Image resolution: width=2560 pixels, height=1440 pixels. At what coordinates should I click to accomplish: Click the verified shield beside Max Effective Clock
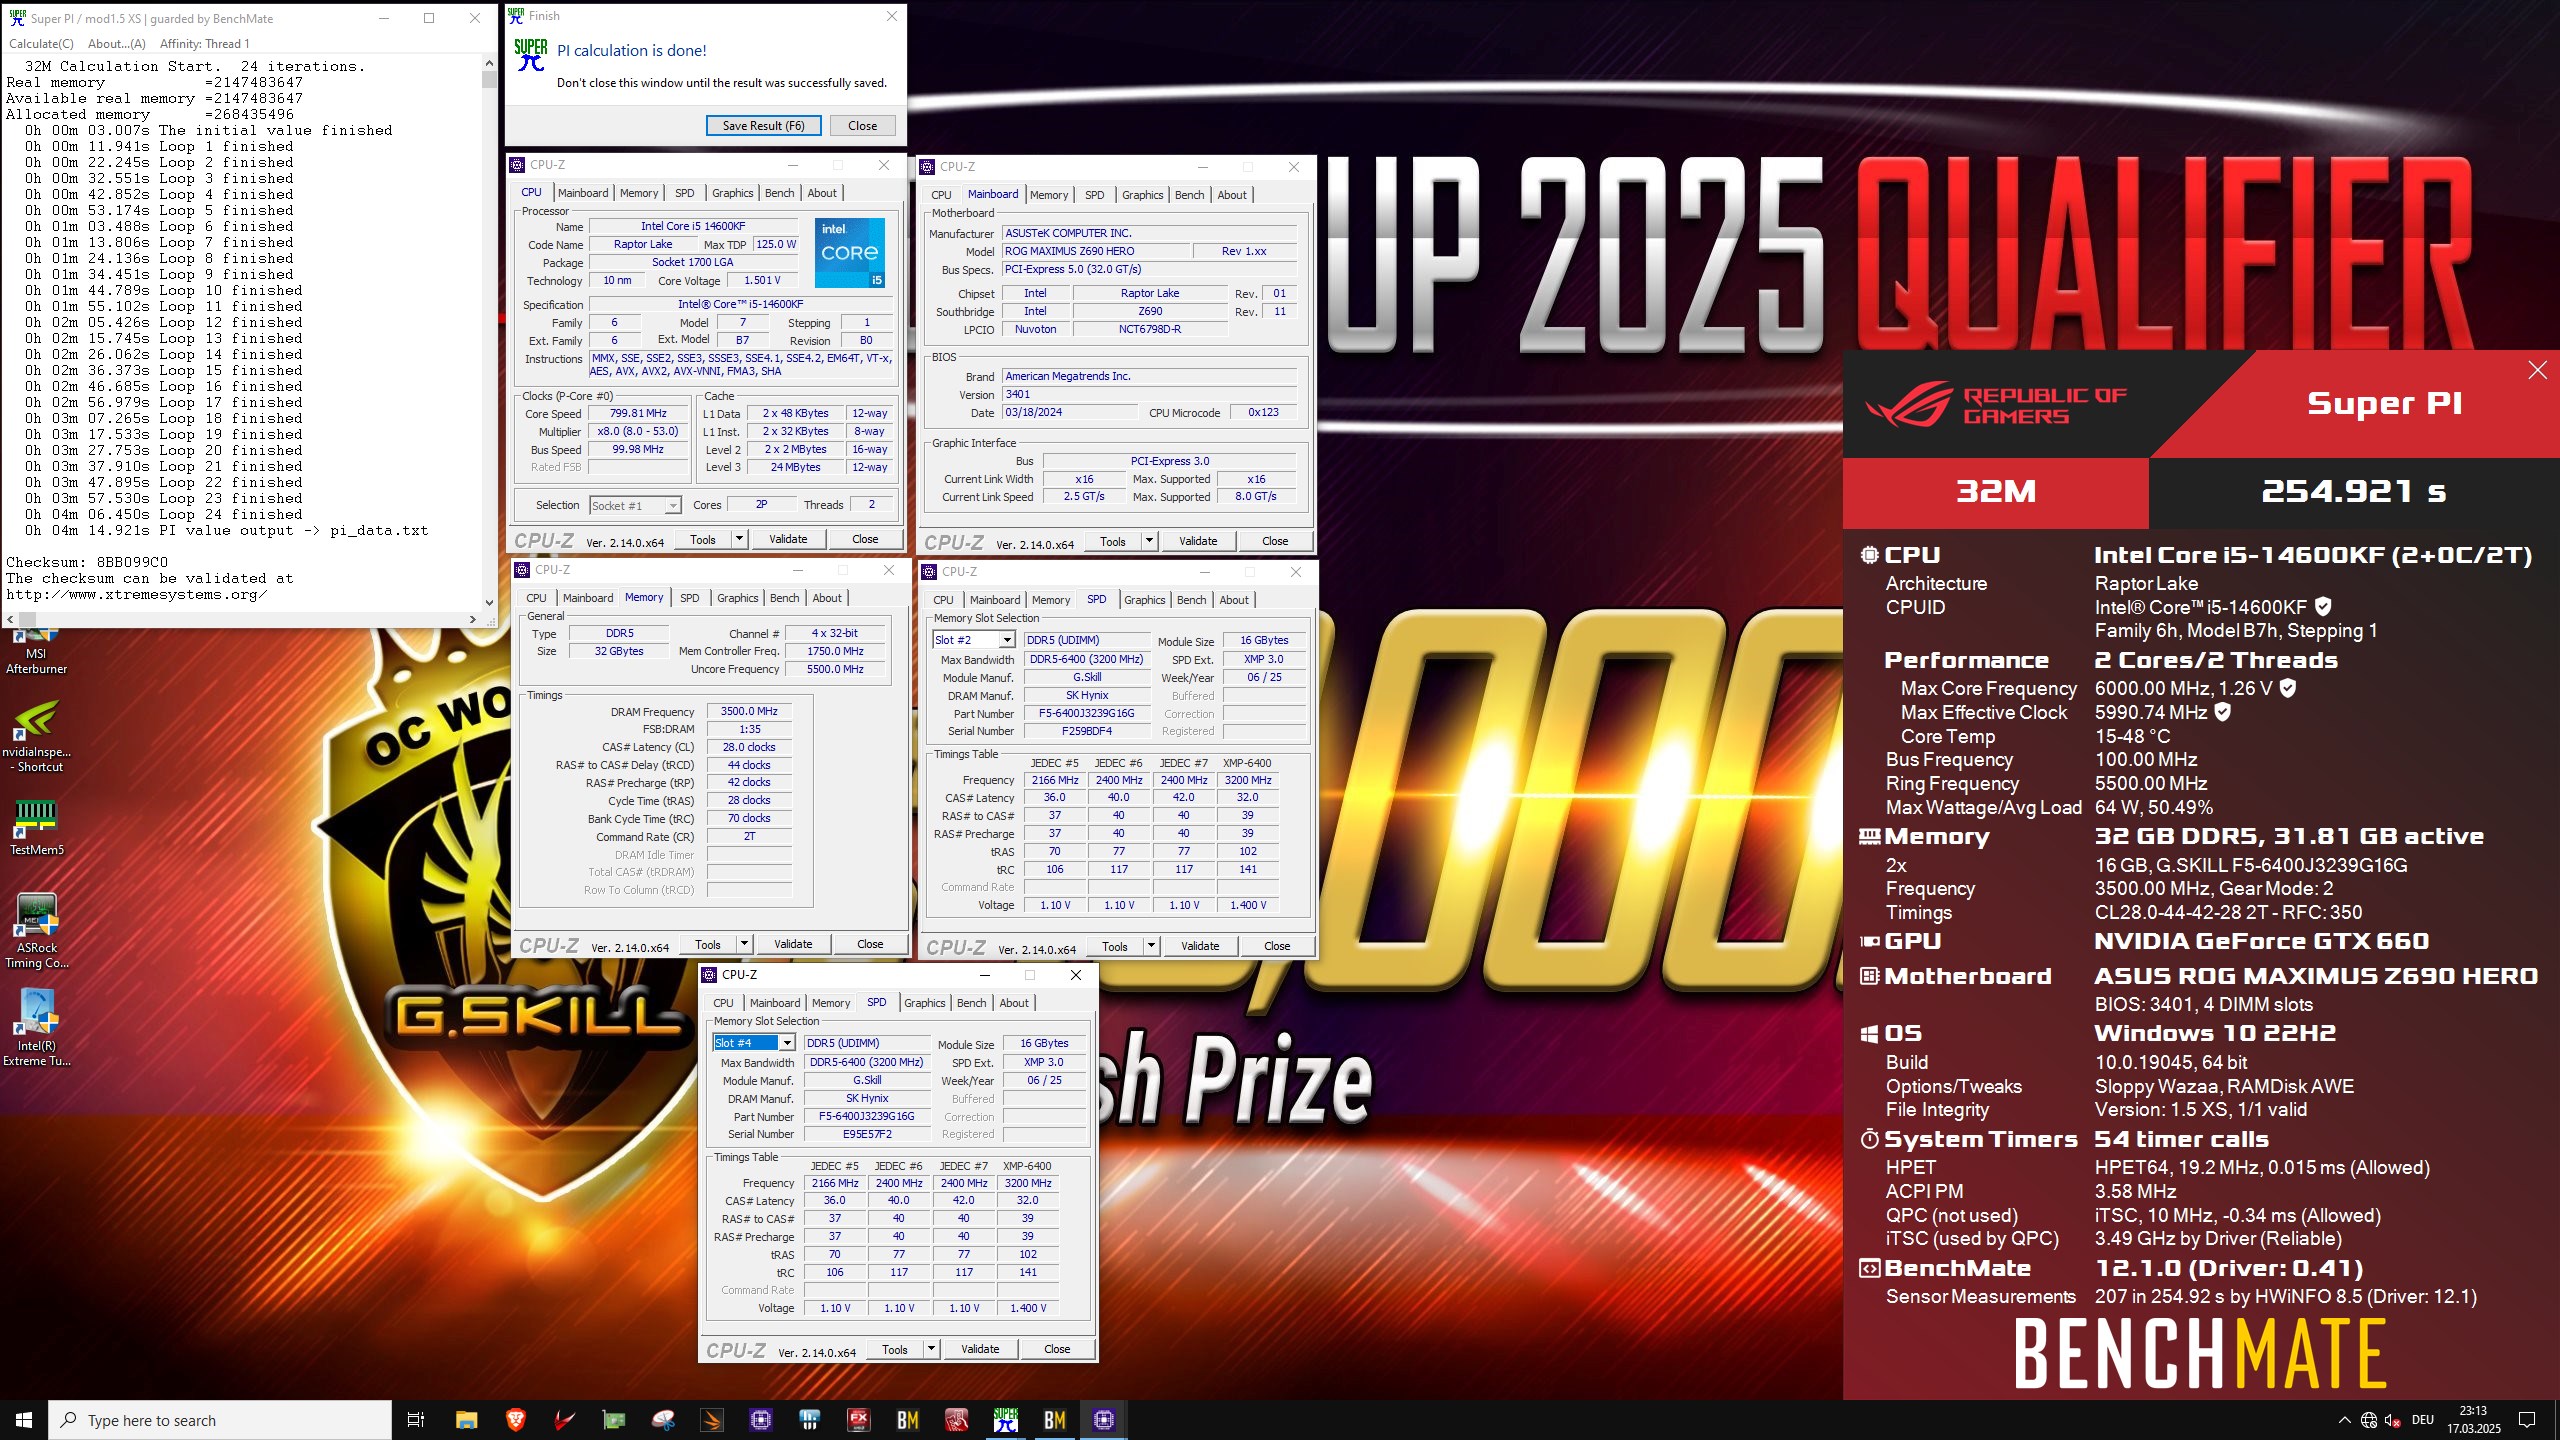point(2223,712)
